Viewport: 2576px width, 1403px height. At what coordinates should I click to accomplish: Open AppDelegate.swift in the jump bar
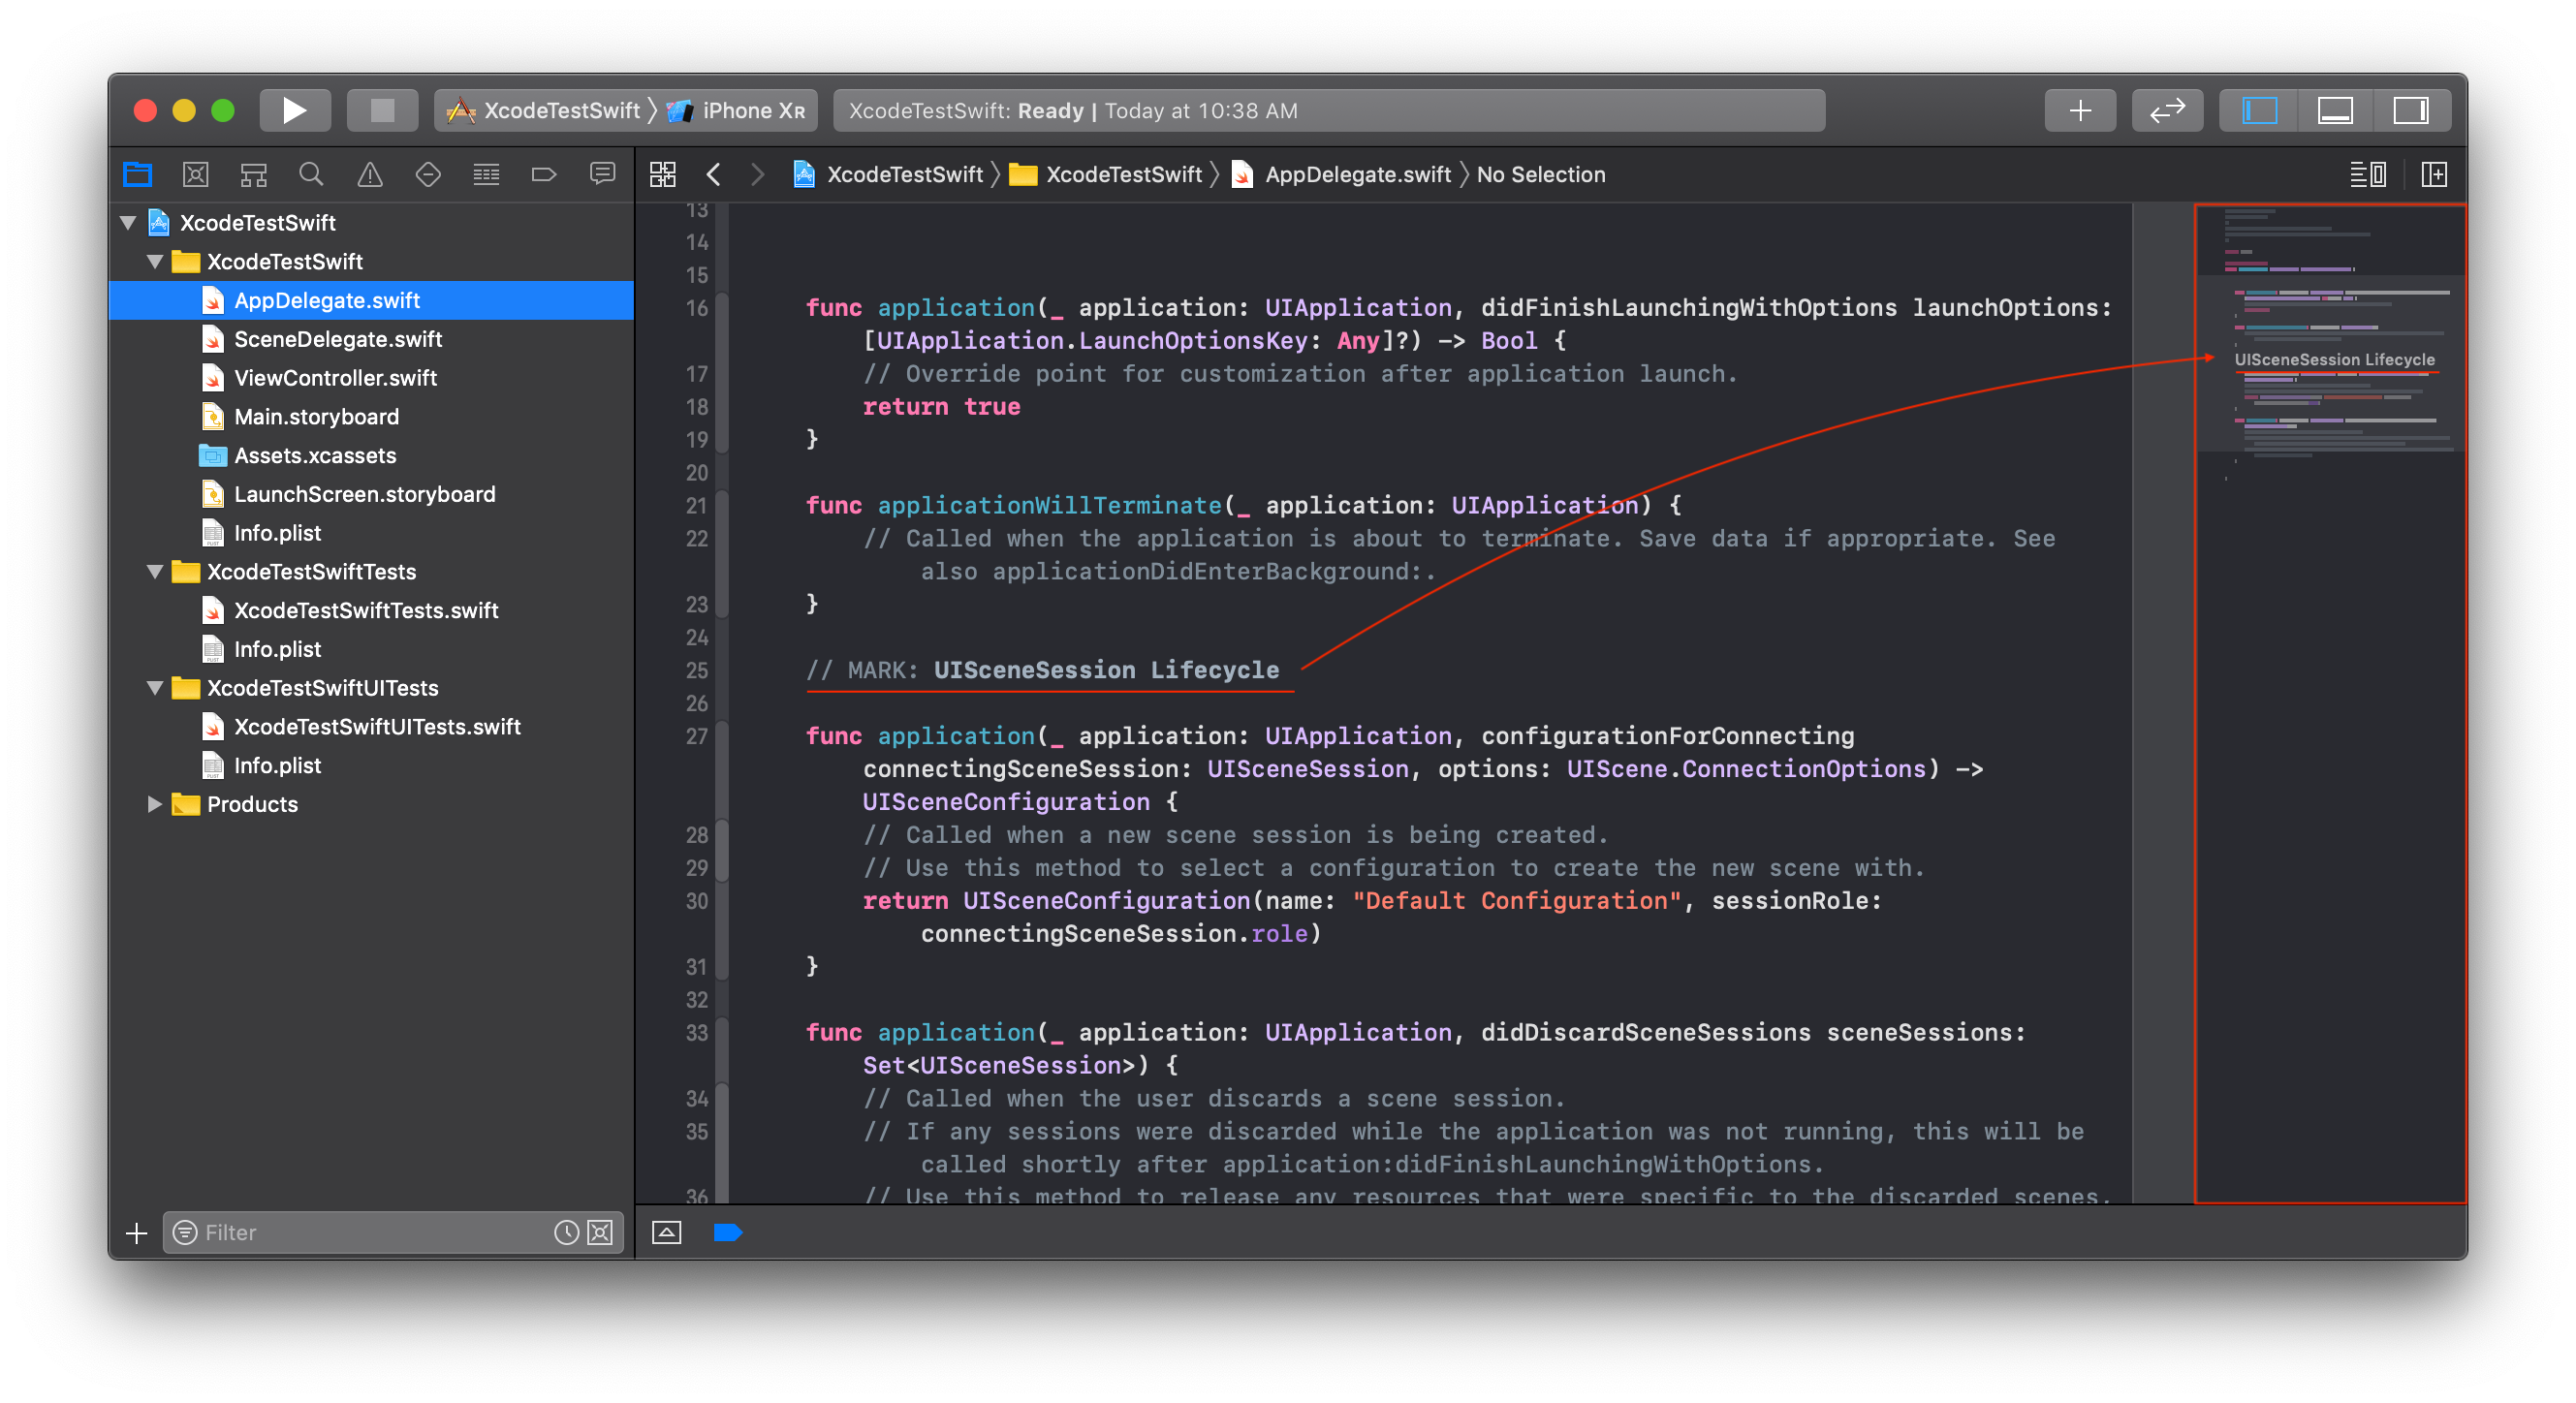(x=1357, y=174)
